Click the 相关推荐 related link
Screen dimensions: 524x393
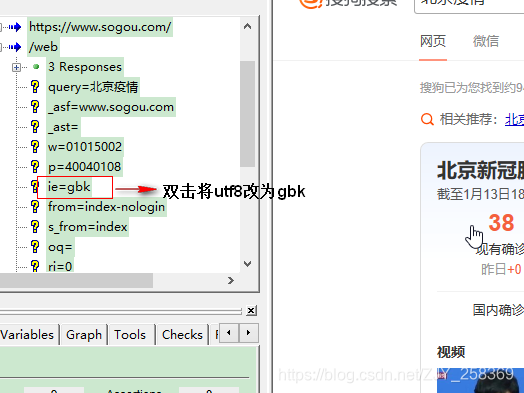click(x=514, y=119)
